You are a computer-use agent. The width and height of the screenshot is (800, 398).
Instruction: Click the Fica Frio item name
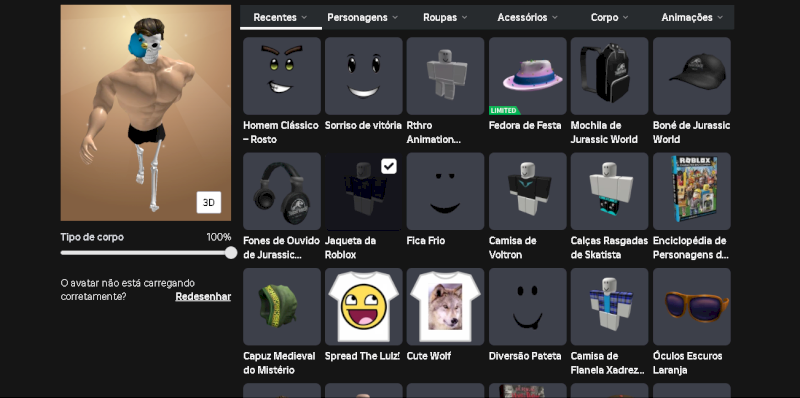pos(426,241)
